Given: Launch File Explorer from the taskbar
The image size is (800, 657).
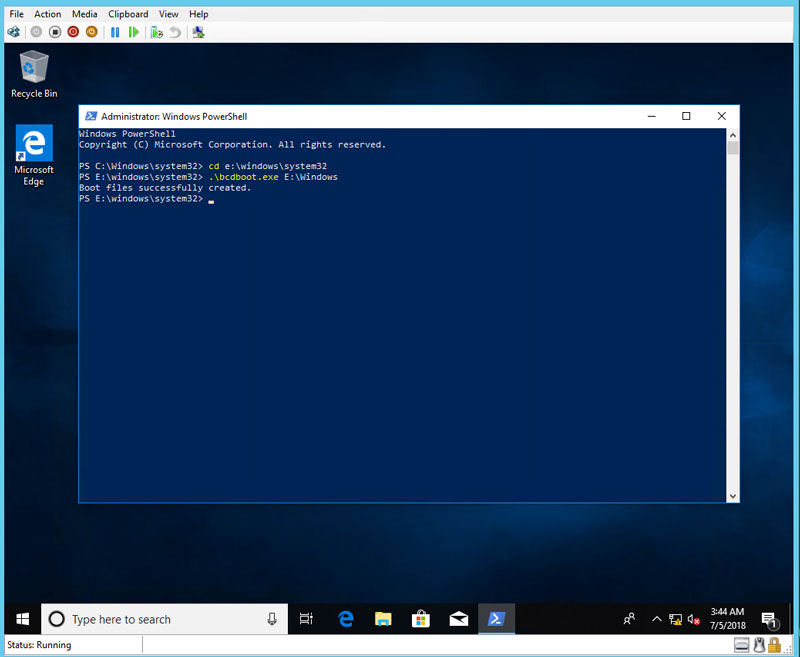Looking at the screenshot, I should [x=383, y=619].
